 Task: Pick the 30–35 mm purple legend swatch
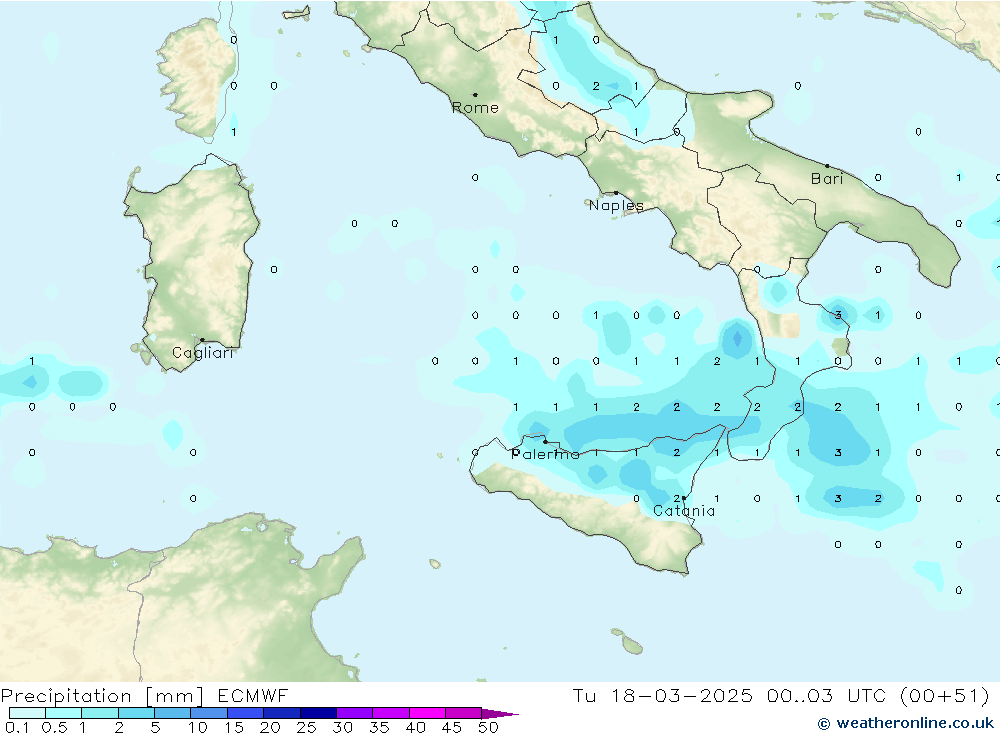coord(355,713)
